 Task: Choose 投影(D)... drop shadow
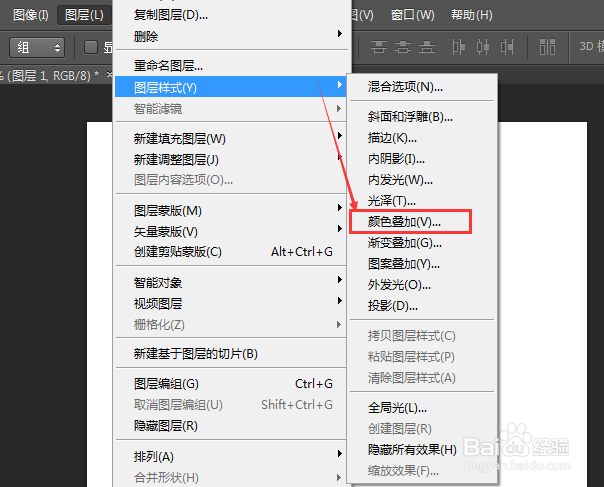tap(422, 306)
